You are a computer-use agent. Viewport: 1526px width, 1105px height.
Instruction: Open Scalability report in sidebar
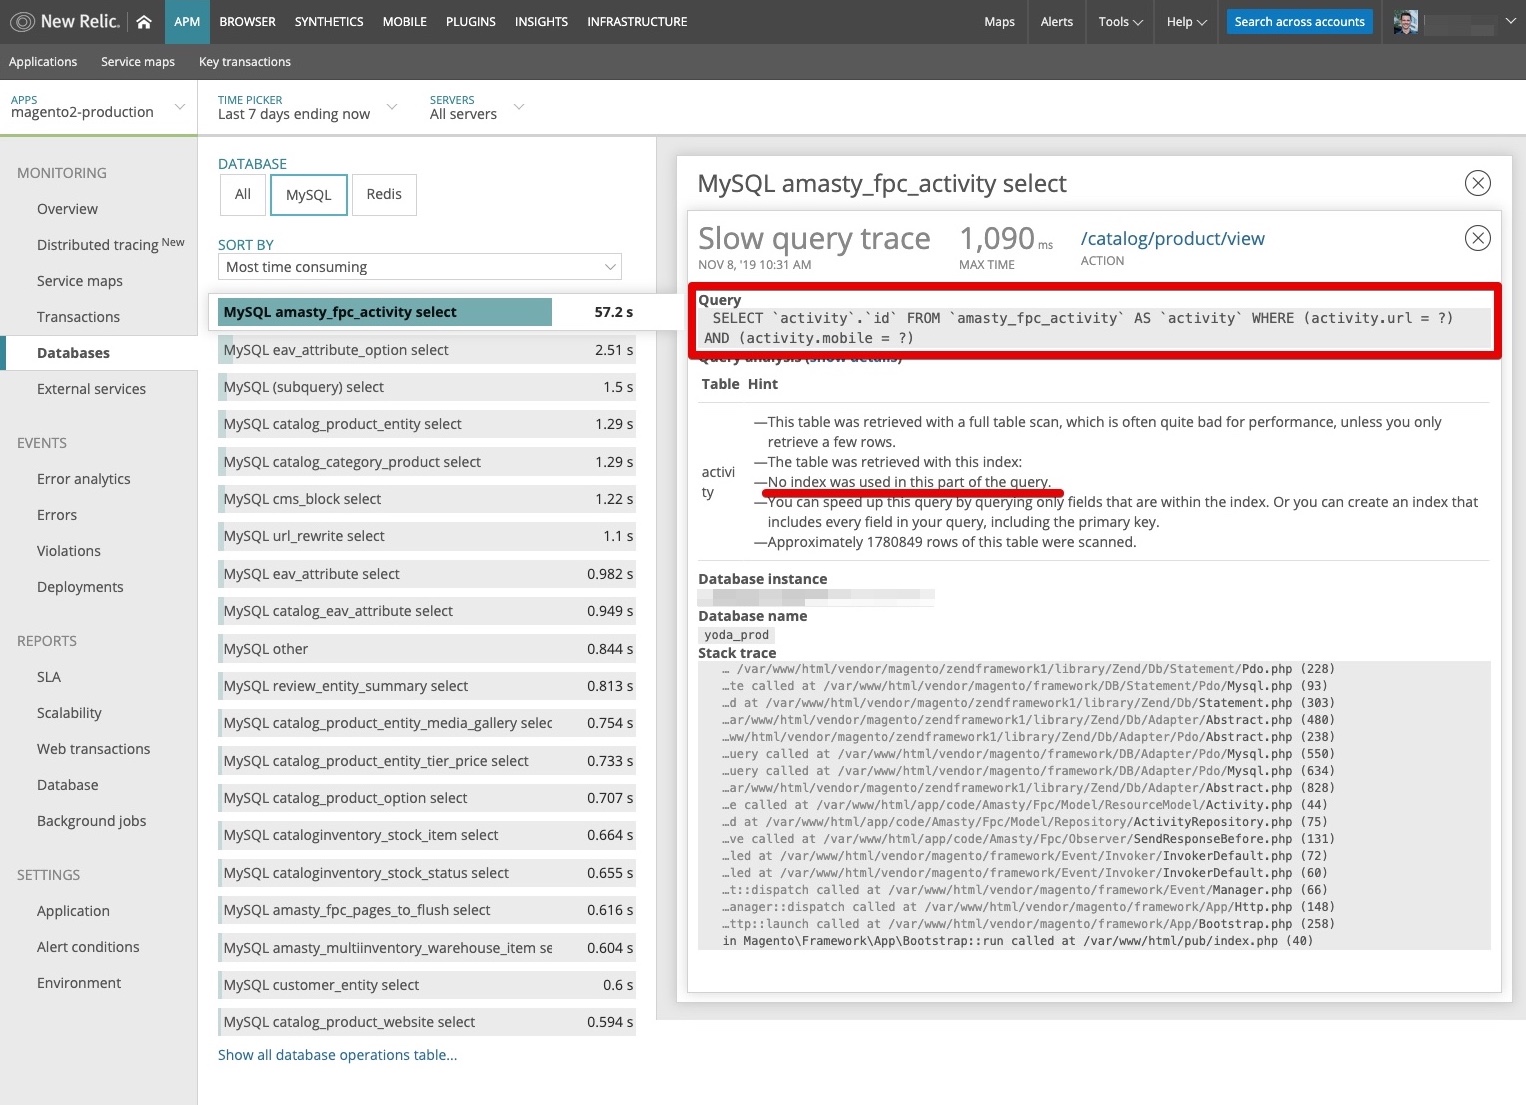tap(69, 713)
